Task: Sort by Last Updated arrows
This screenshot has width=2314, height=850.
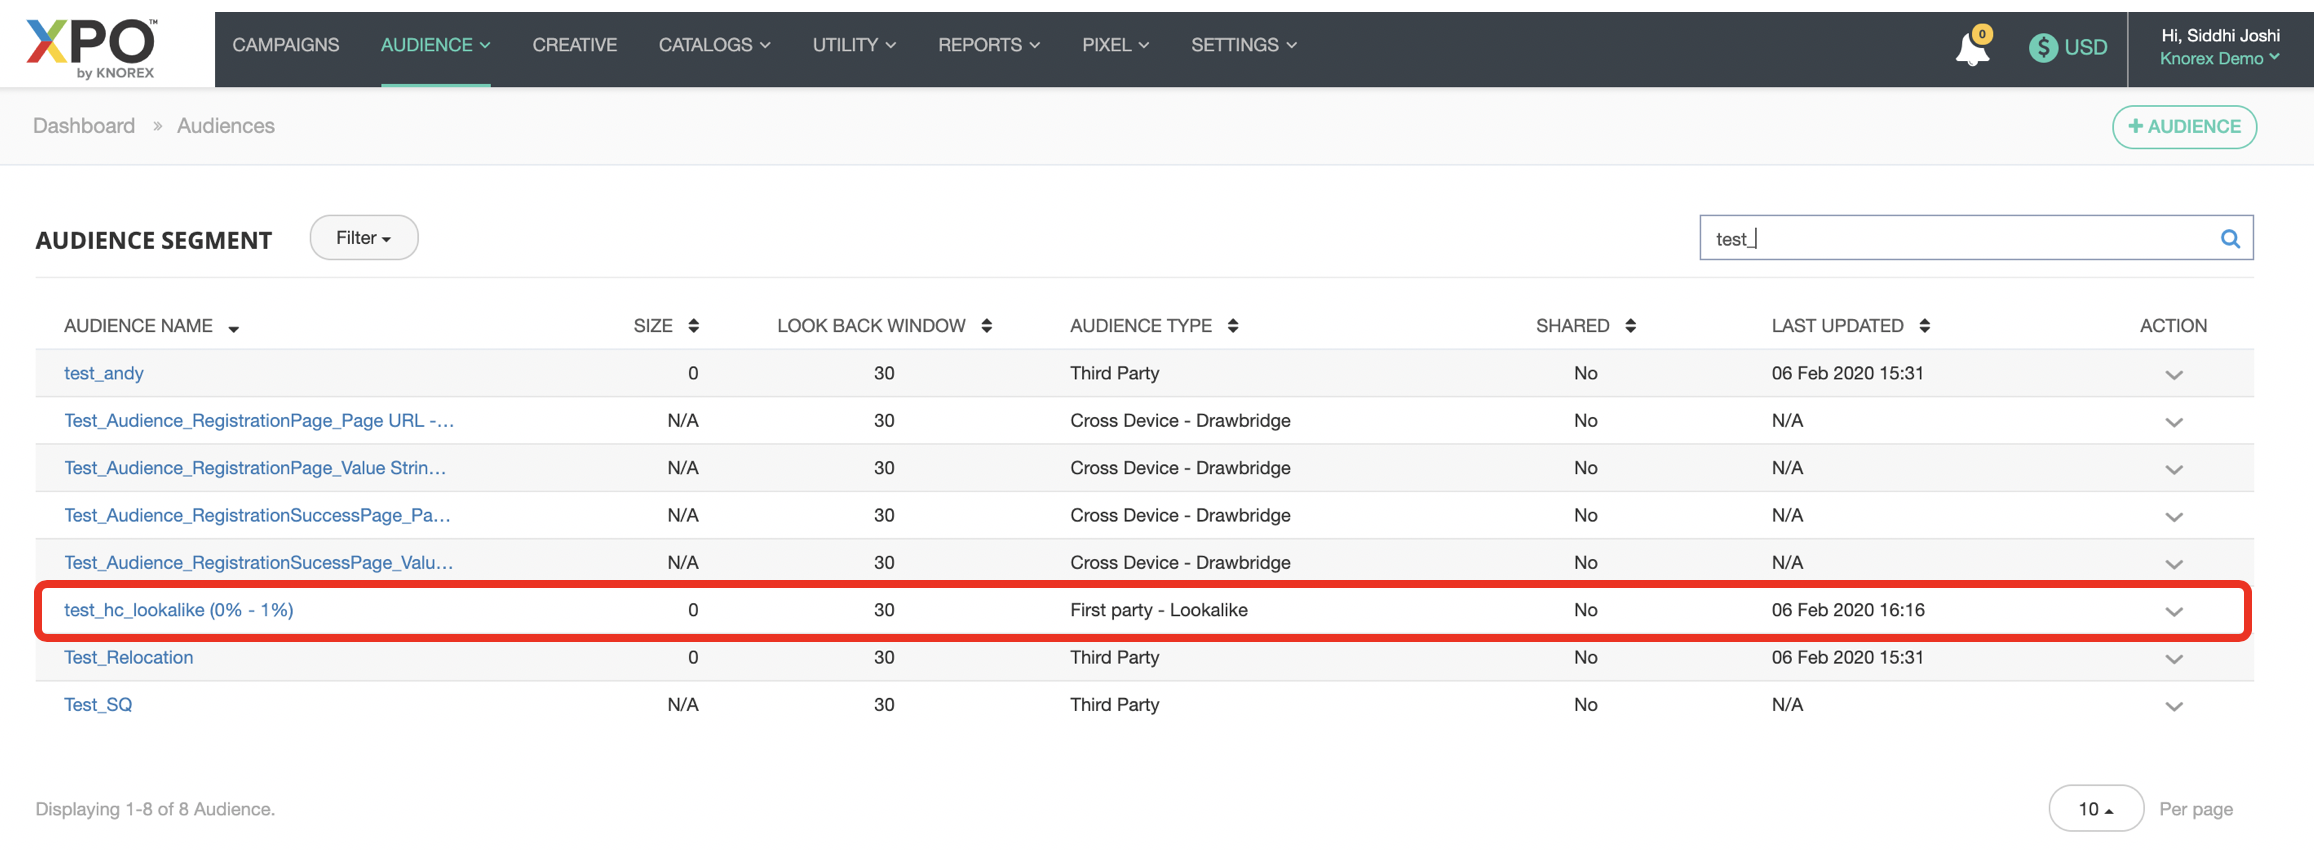Action: pos(1924,326)
